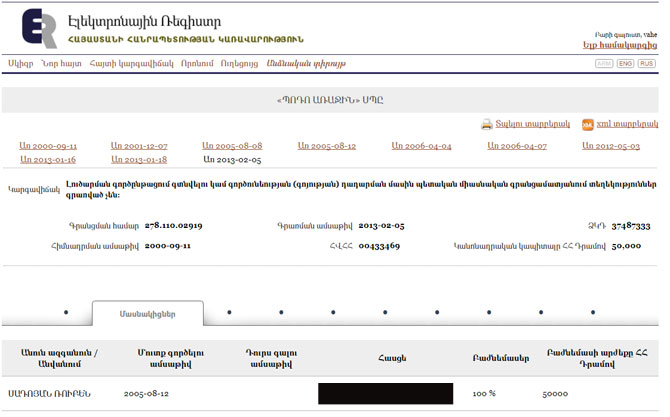
Task: Click the statutory capital value 50,000
Action: pos(626,246)
